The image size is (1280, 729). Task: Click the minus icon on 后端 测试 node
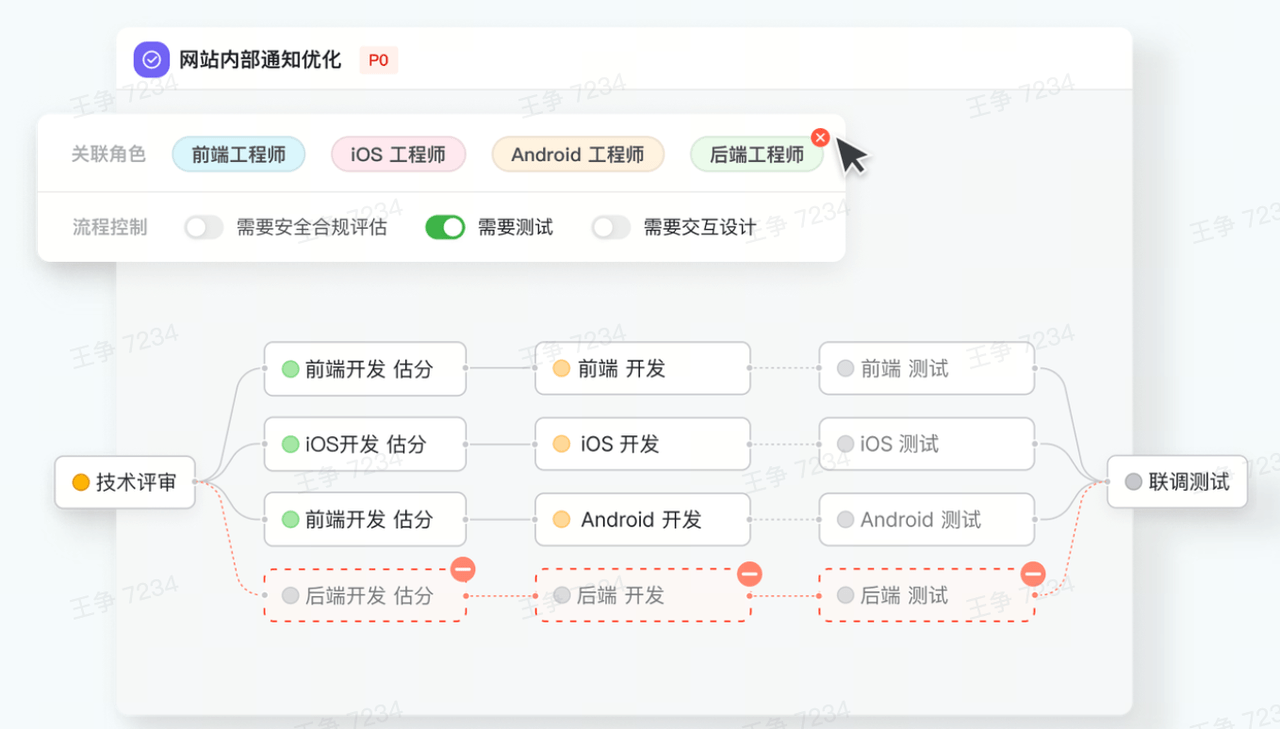point(1033,574)
